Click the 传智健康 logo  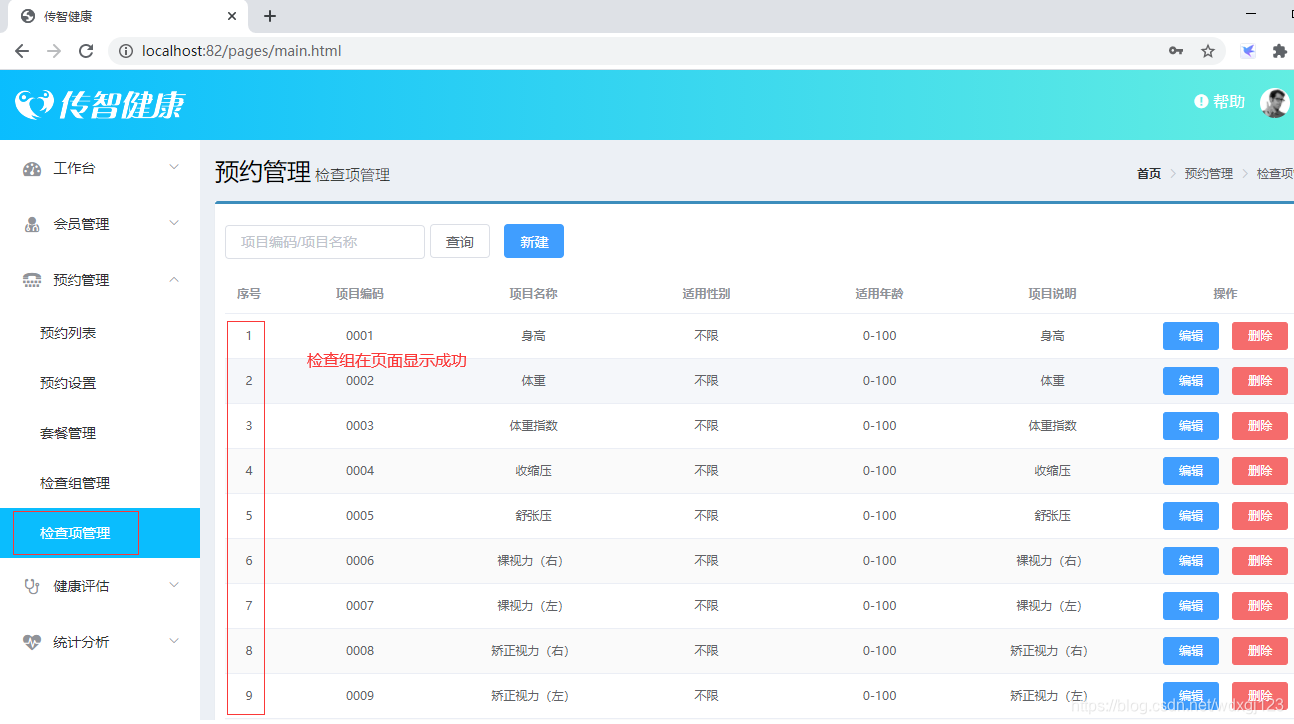(x=100, y=104)
